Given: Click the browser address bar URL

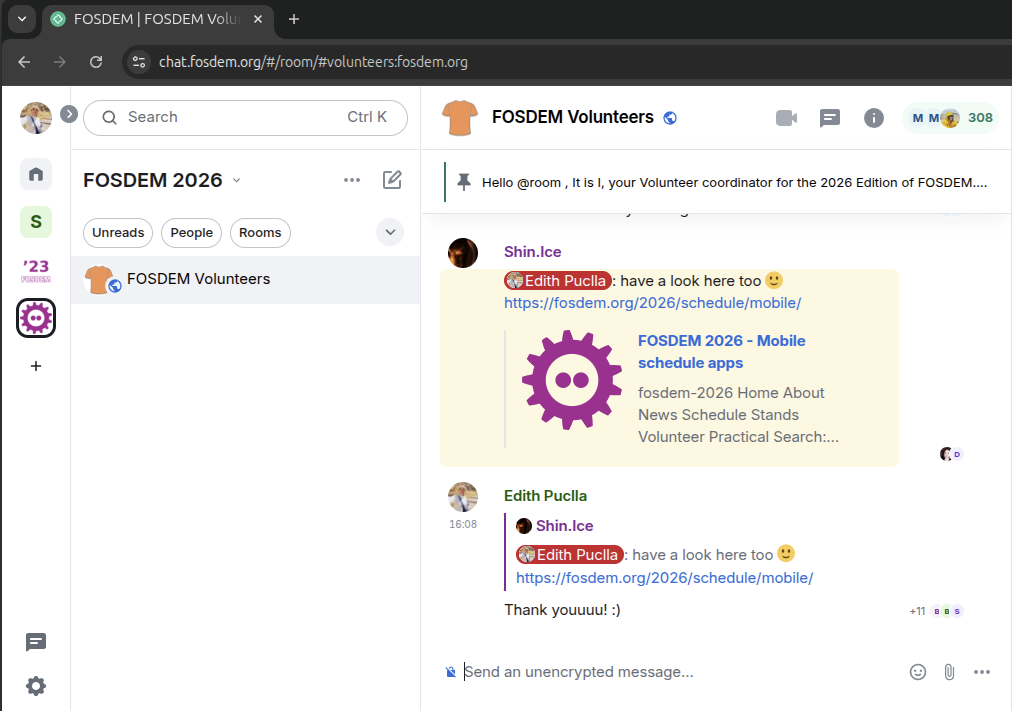Looking at the screenshot, I should [313, 62].
